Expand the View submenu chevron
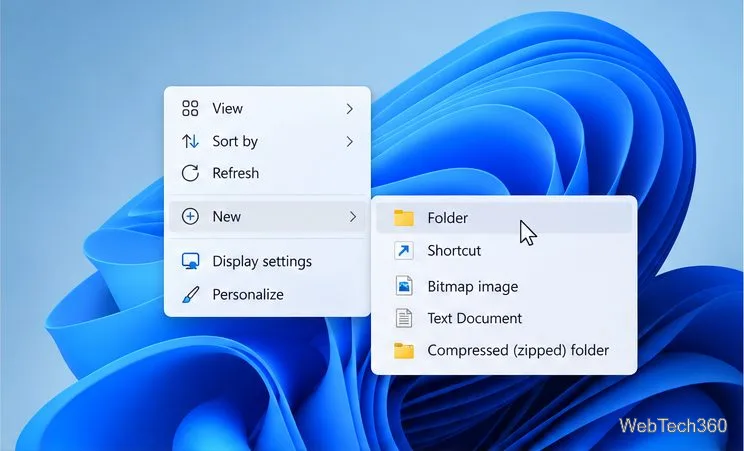 point(350,109)
